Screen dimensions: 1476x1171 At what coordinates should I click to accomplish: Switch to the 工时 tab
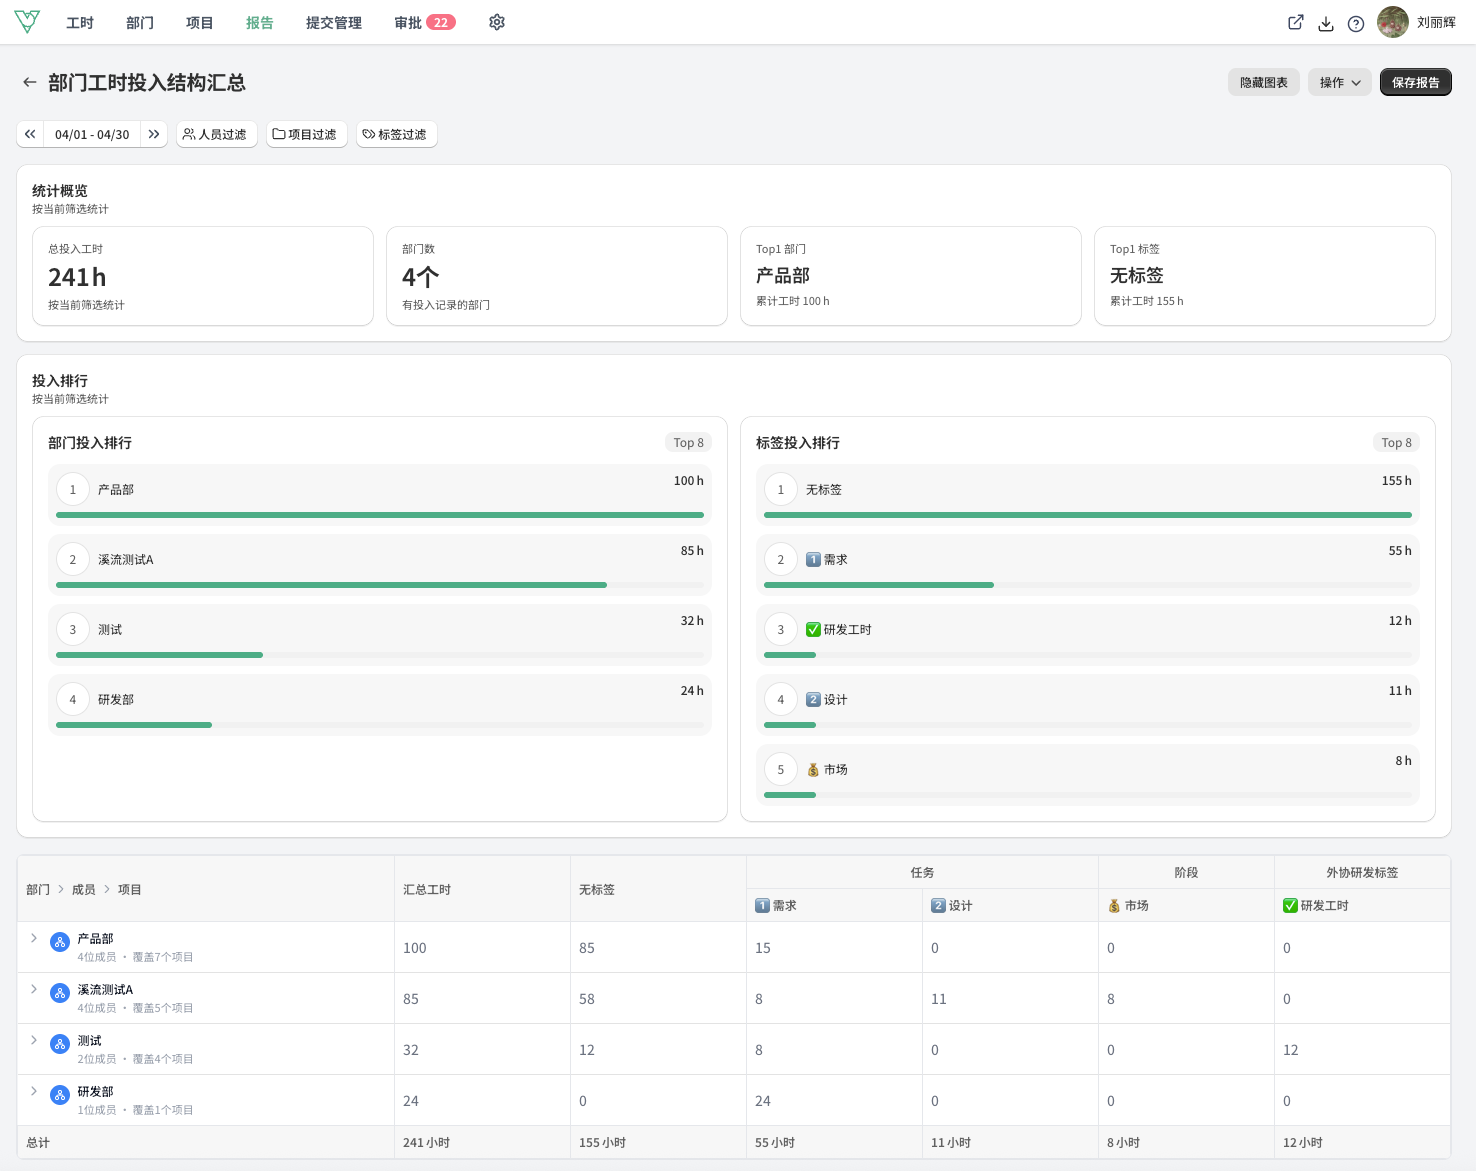pyautogui.click(x=80, y=22)
